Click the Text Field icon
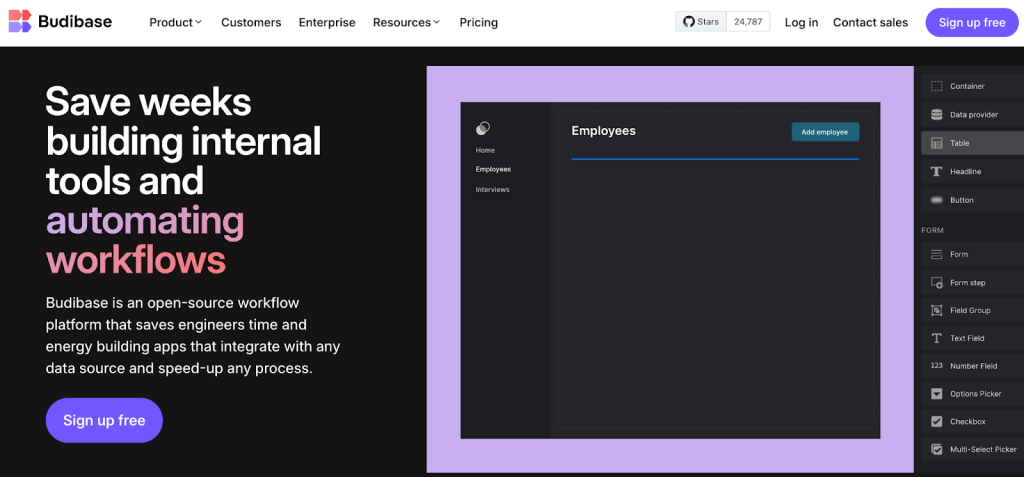This screenshot has height=477, width=1024. [x=936, y=338]
